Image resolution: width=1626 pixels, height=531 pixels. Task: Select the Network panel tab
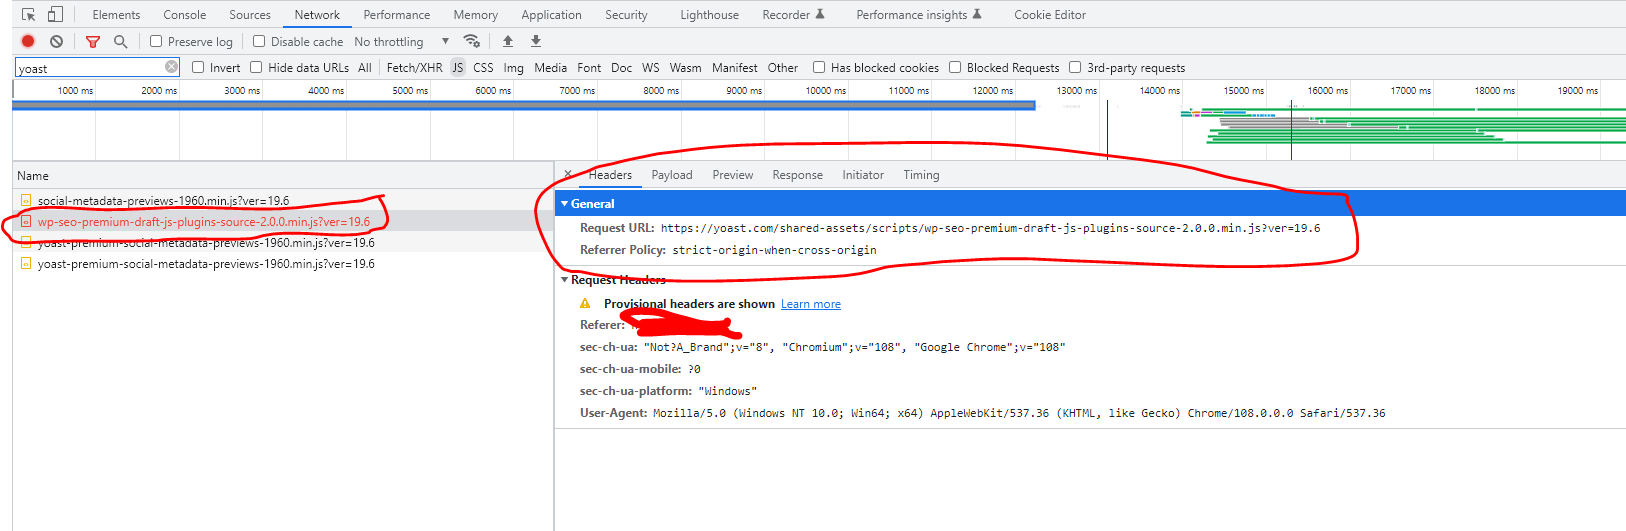pos(317,14)
